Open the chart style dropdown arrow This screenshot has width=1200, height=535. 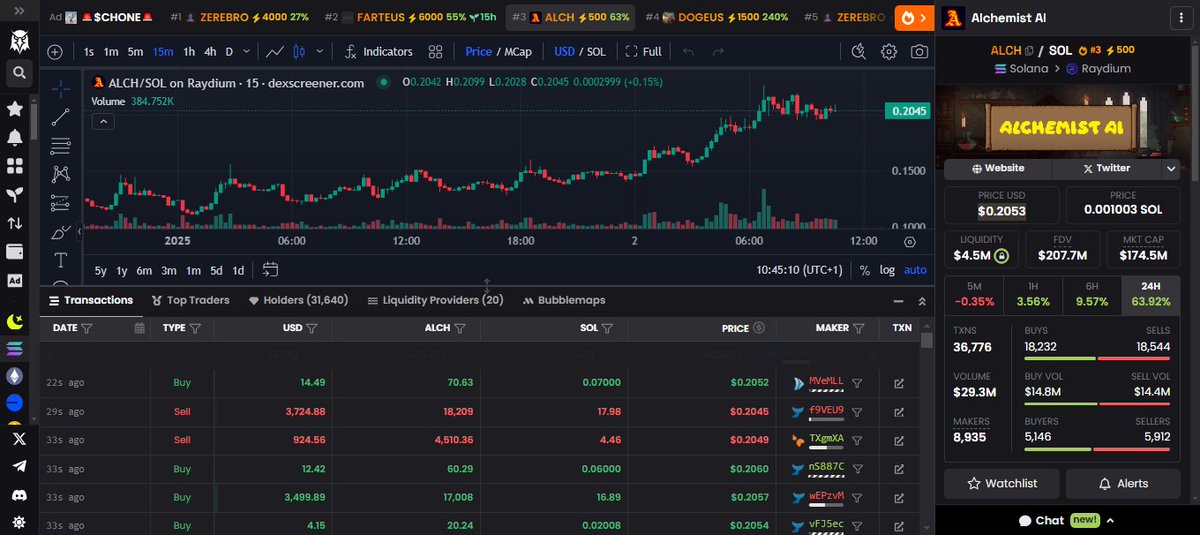(320, 51)
